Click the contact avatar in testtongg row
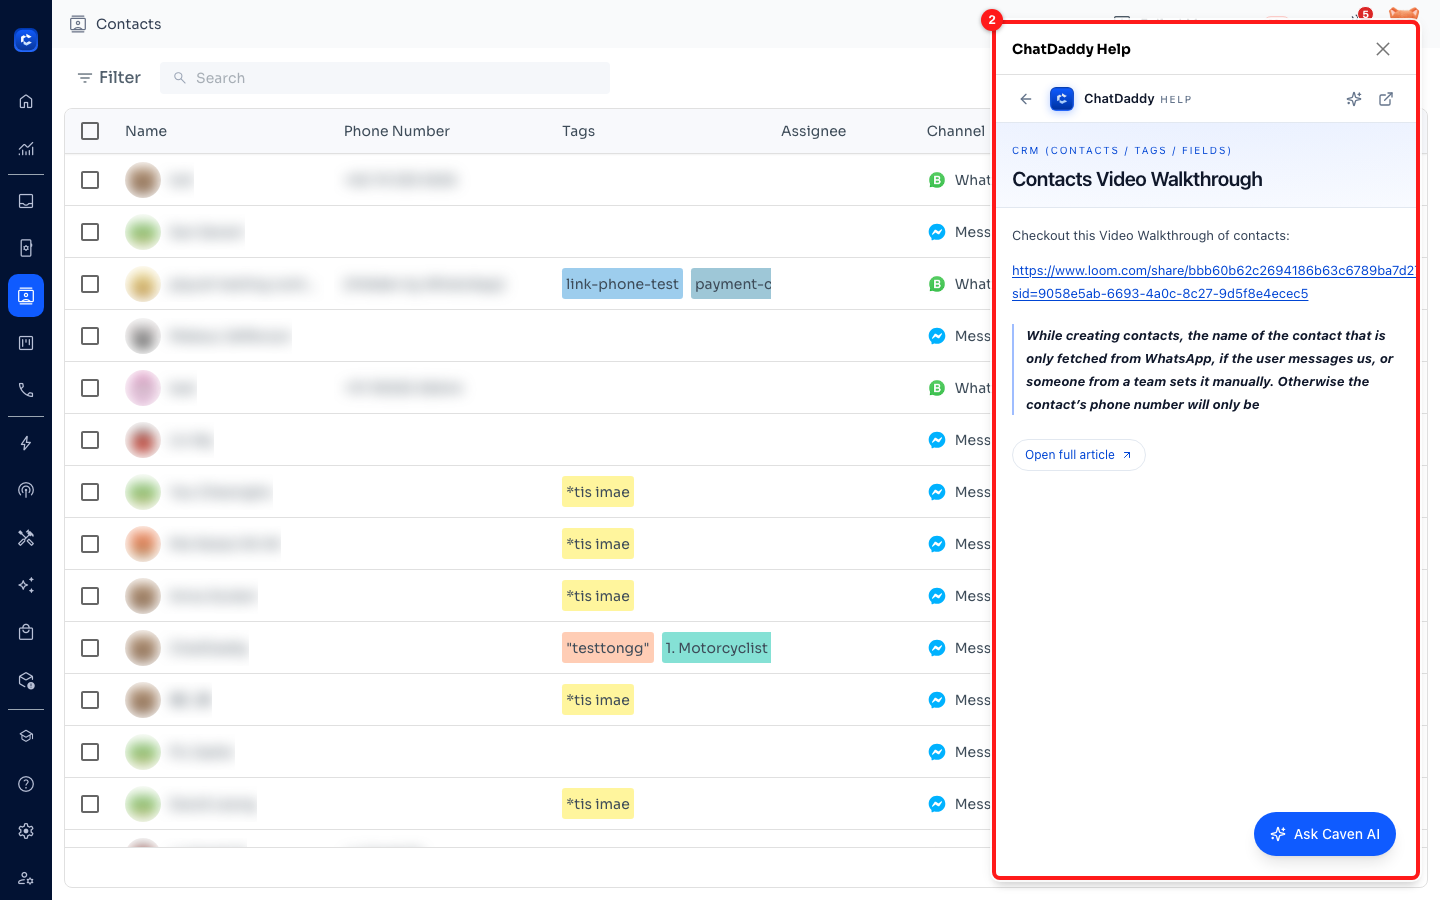The height and width of the screenshot is (900, 1440). [x=143, y=648]
